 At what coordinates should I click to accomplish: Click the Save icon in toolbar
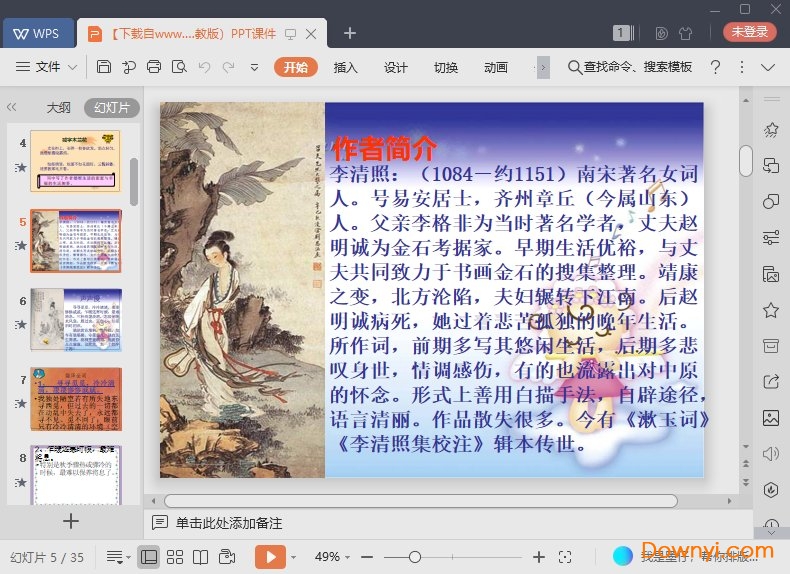(x=104, y=67)
